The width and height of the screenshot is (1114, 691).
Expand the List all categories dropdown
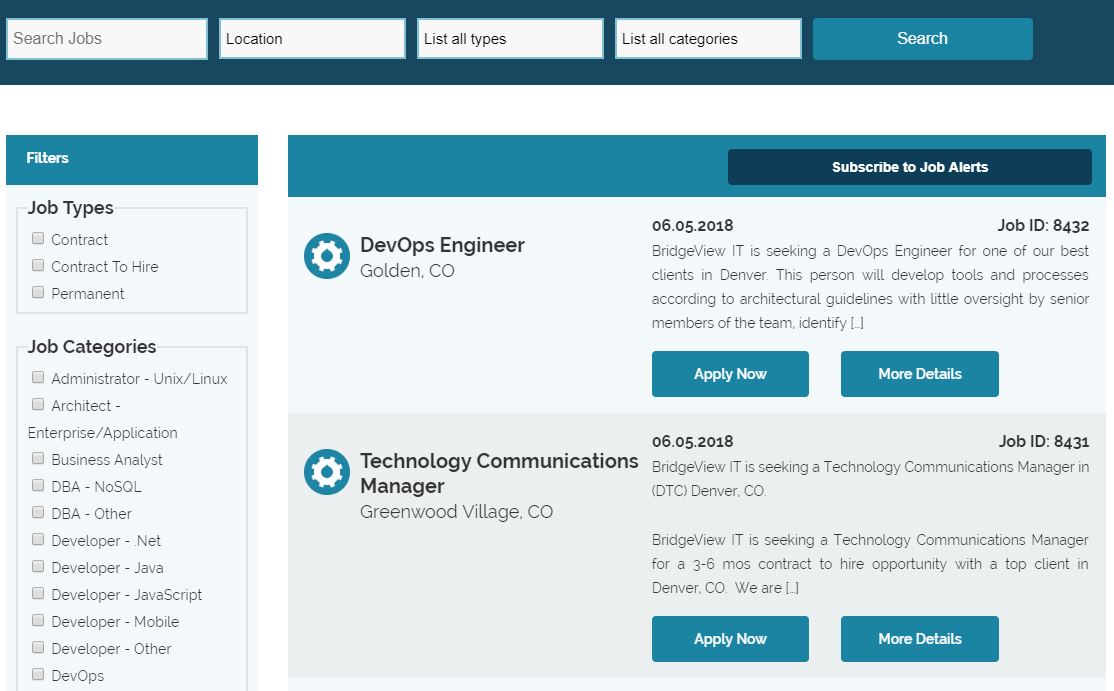[x=708, y=39]
